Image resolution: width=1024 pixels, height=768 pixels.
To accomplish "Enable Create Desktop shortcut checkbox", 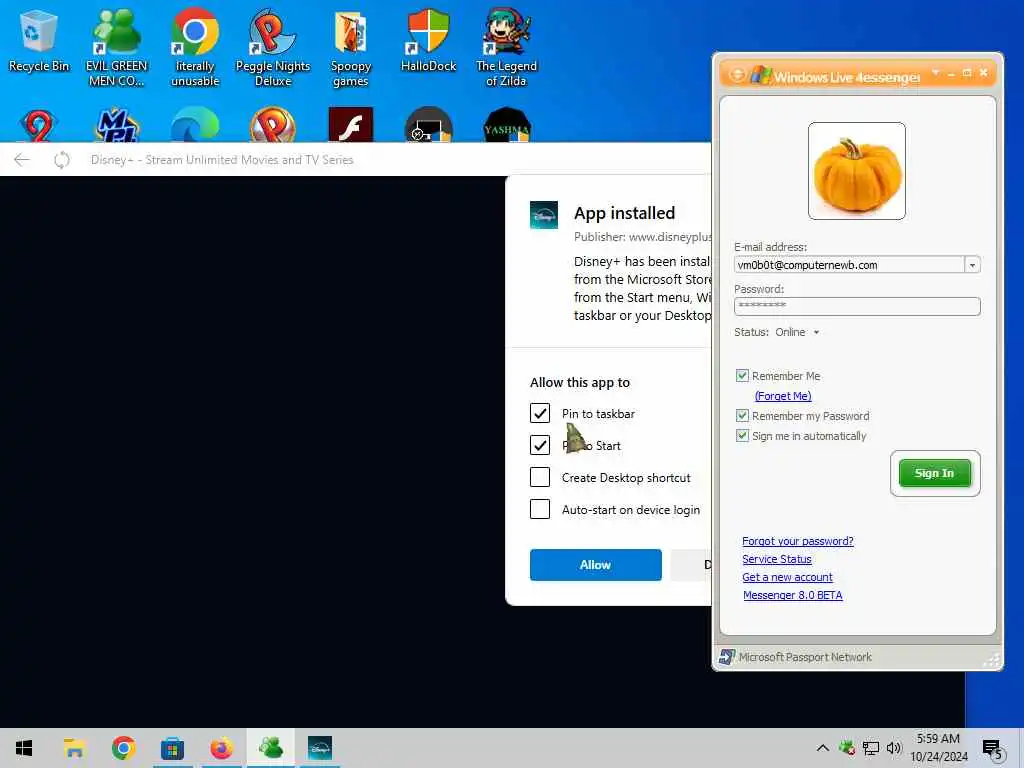I will pos(540,477).
